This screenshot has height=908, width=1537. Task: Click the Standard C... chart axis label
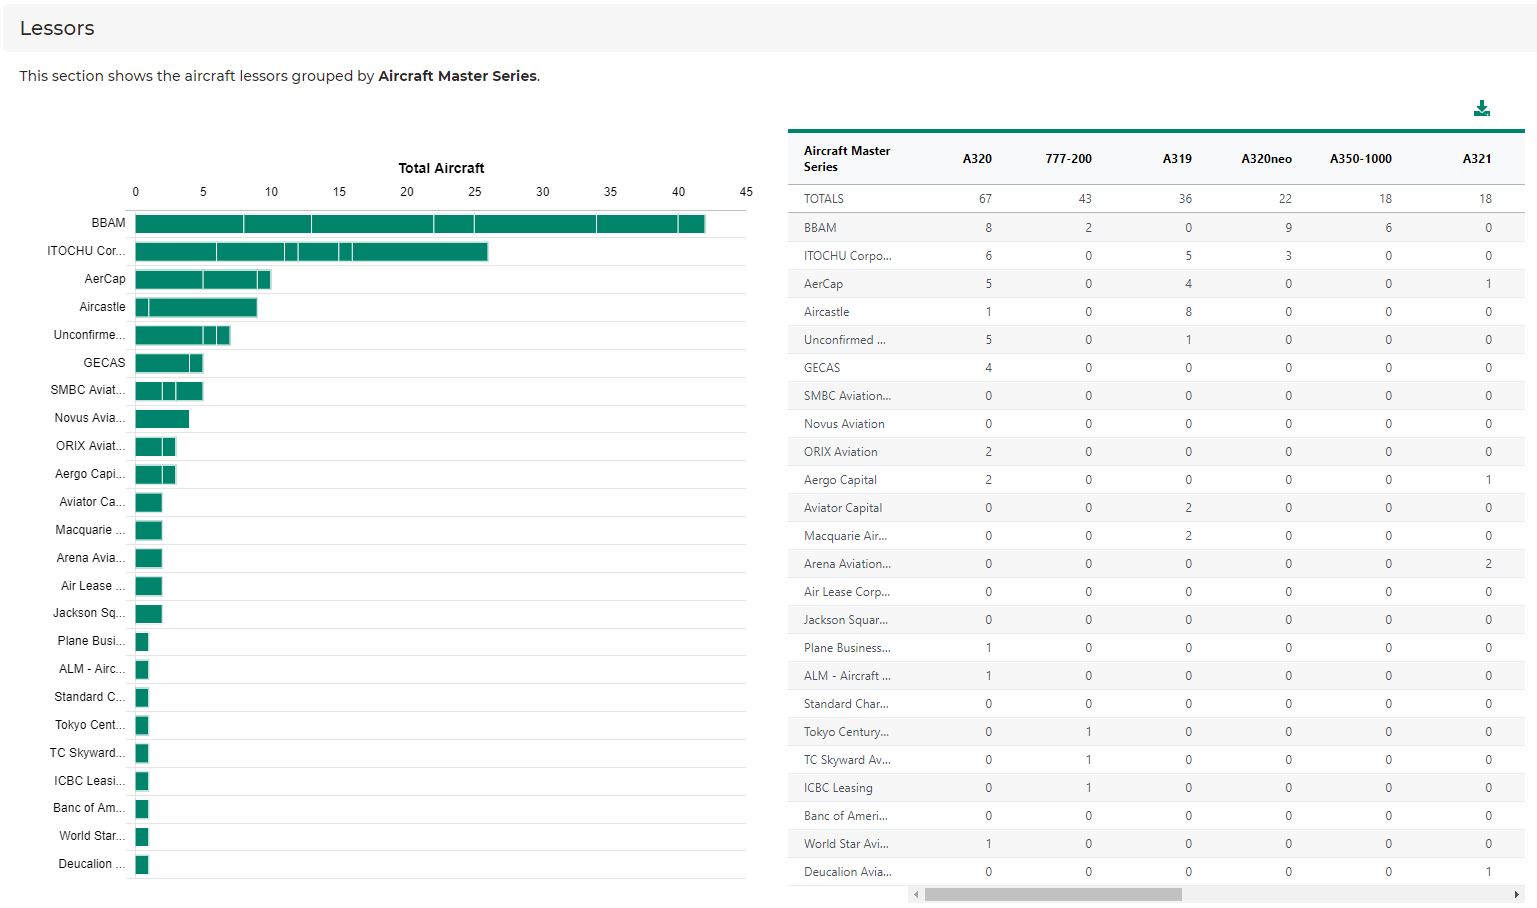[90, 697]
